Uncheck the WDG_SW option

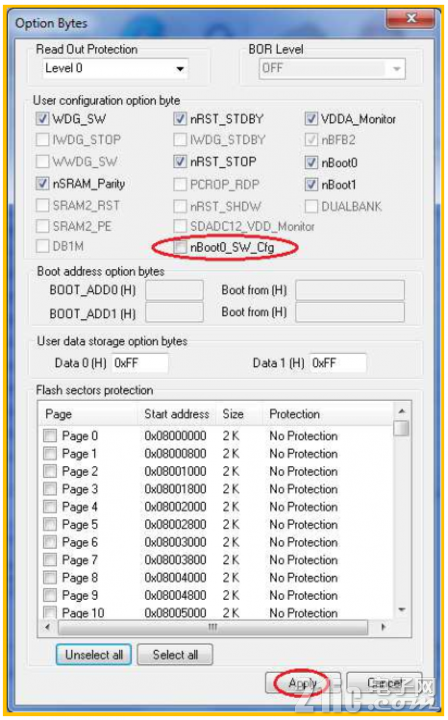[42, 119]
